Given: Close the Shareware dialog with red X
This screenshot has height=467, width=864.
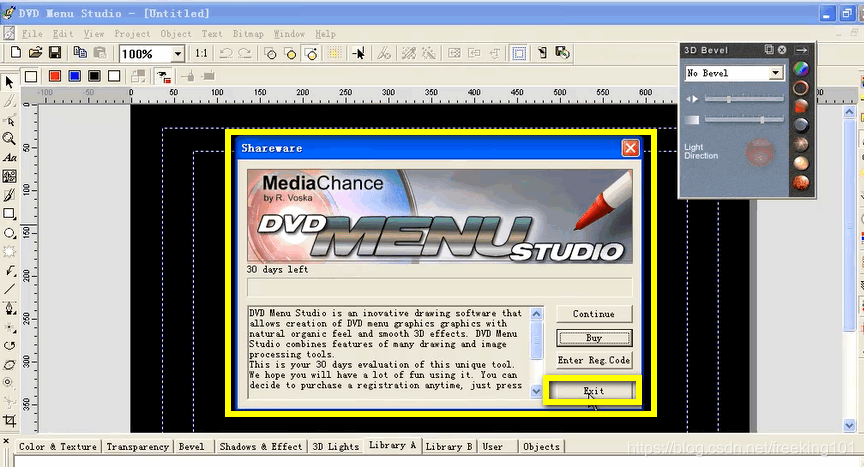Looking at the screenshot, I should 630,148.
